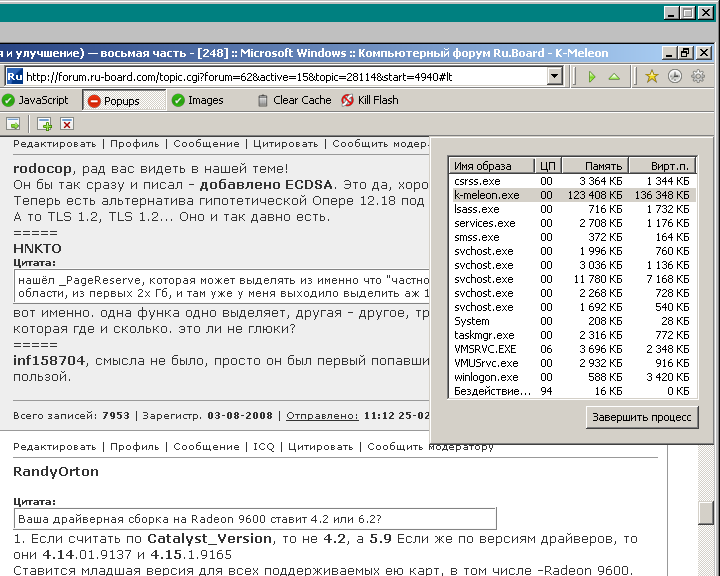Click the green Up triangle icon

(x=614, y=77)
